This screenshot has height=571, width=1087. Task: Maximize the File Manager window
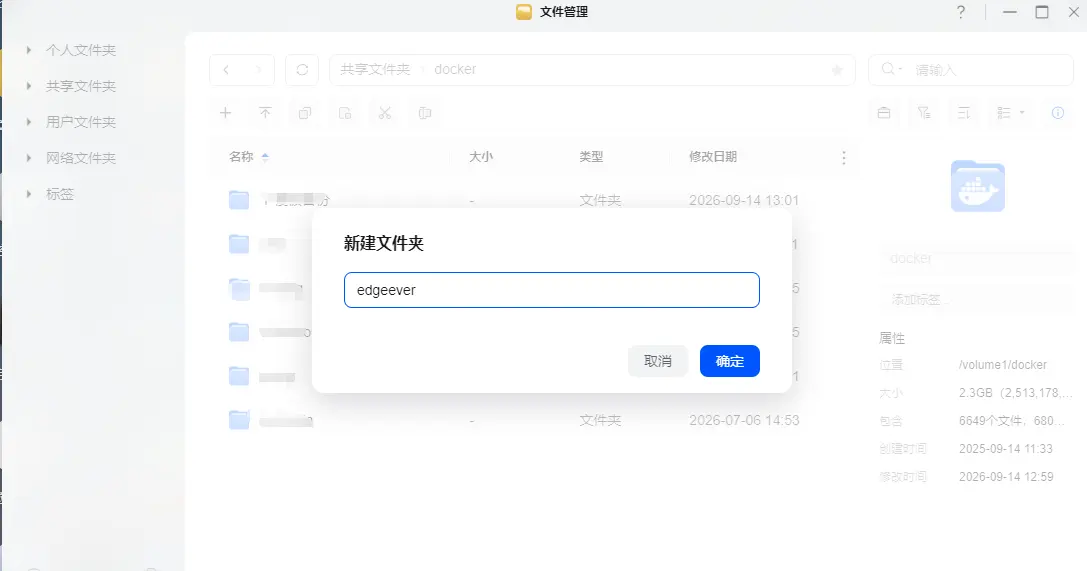(1042, 12)
